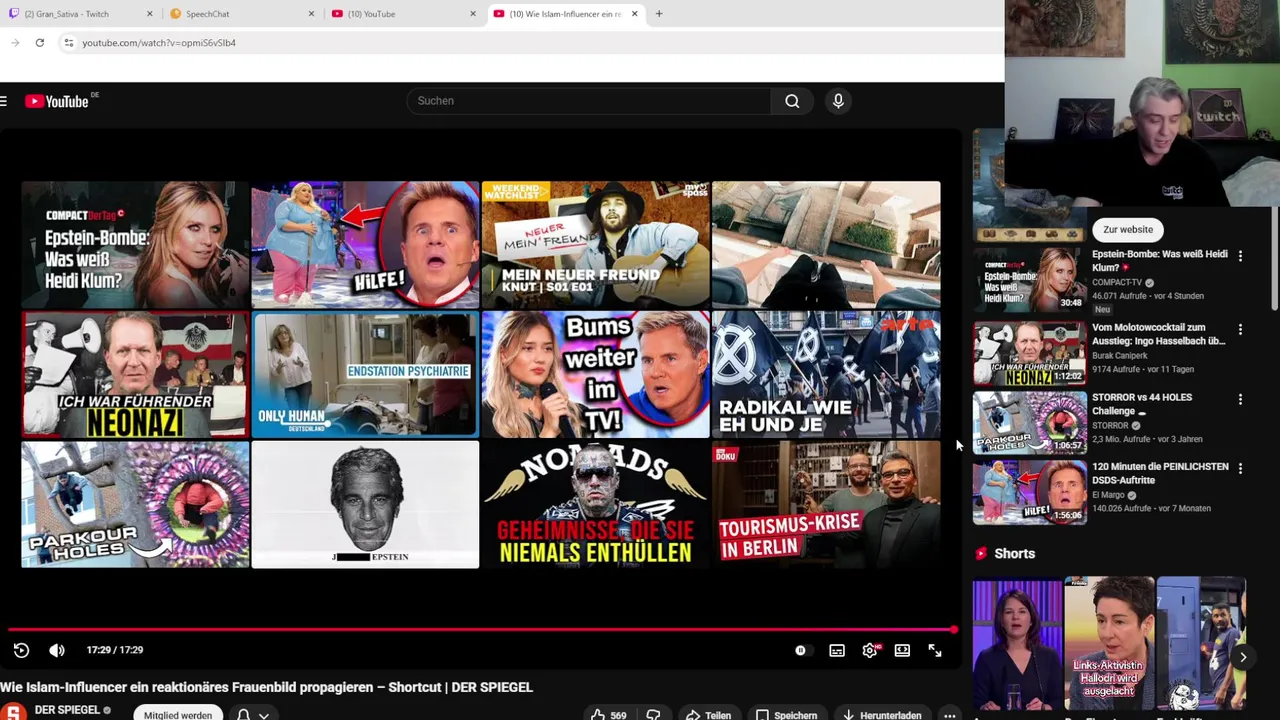Open DER SPIEGEL channel name link
The height and width of the screenshot is (720, 1280).
[67, 710]
